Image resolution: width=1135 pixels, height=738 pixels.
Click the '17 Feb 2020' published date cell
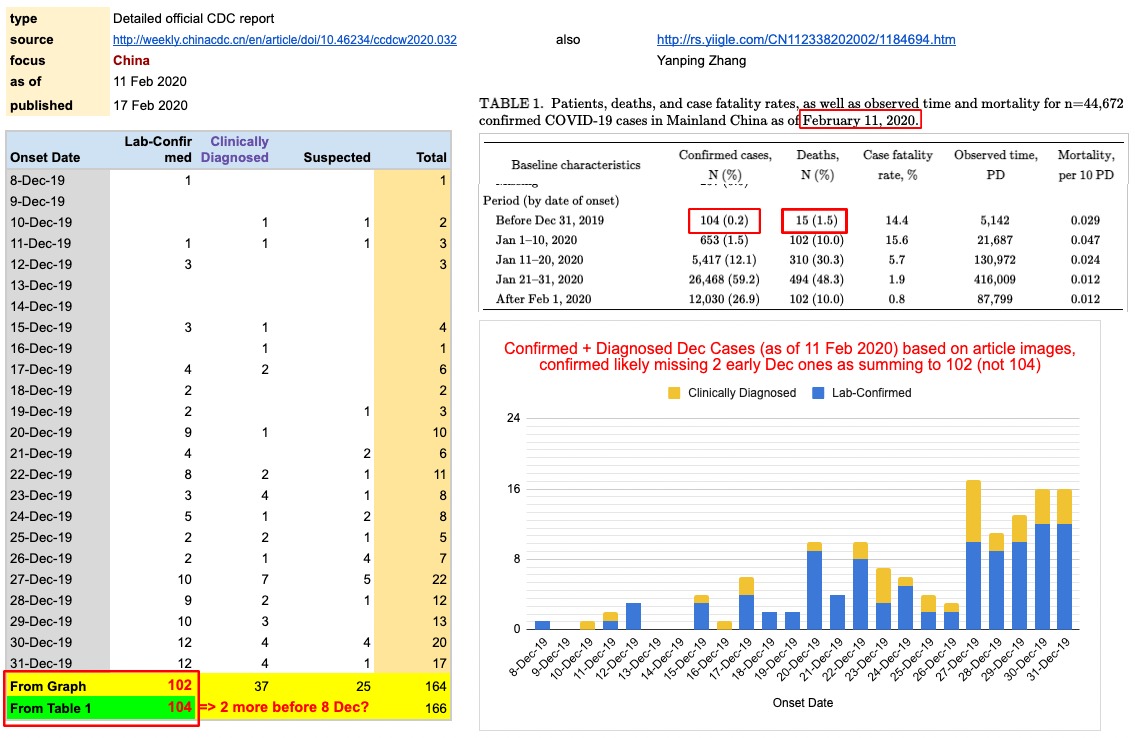pos(150,105)
